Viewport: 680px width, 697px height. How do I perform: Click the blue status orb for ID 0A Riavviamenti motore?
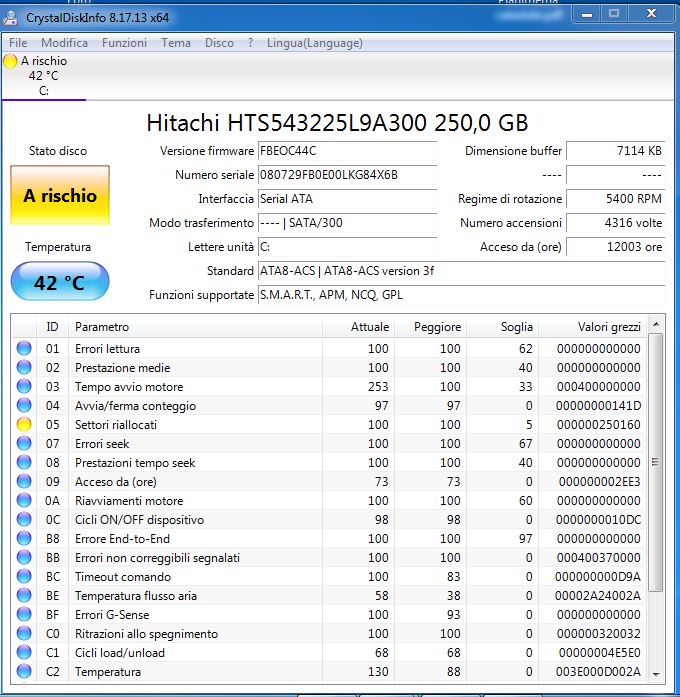(x=24, y=500)
